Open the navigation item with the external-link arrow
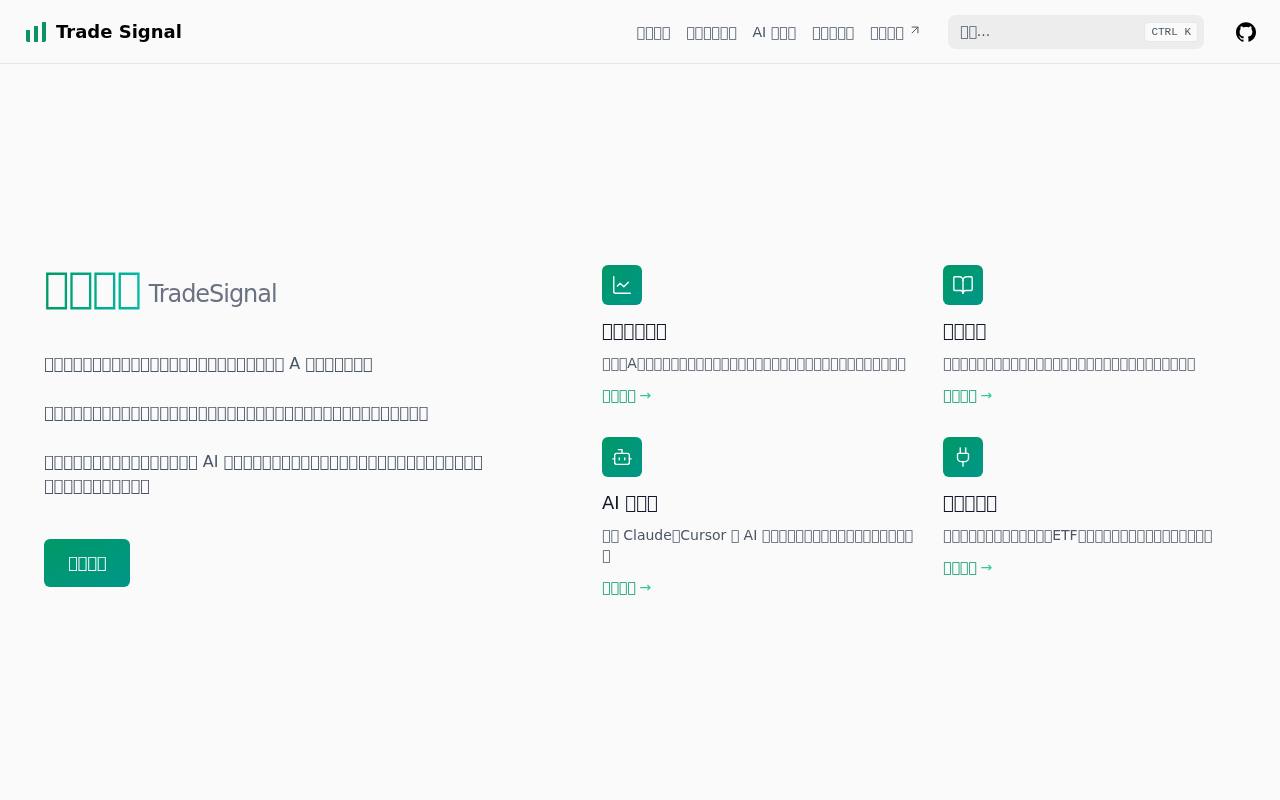 895,32
